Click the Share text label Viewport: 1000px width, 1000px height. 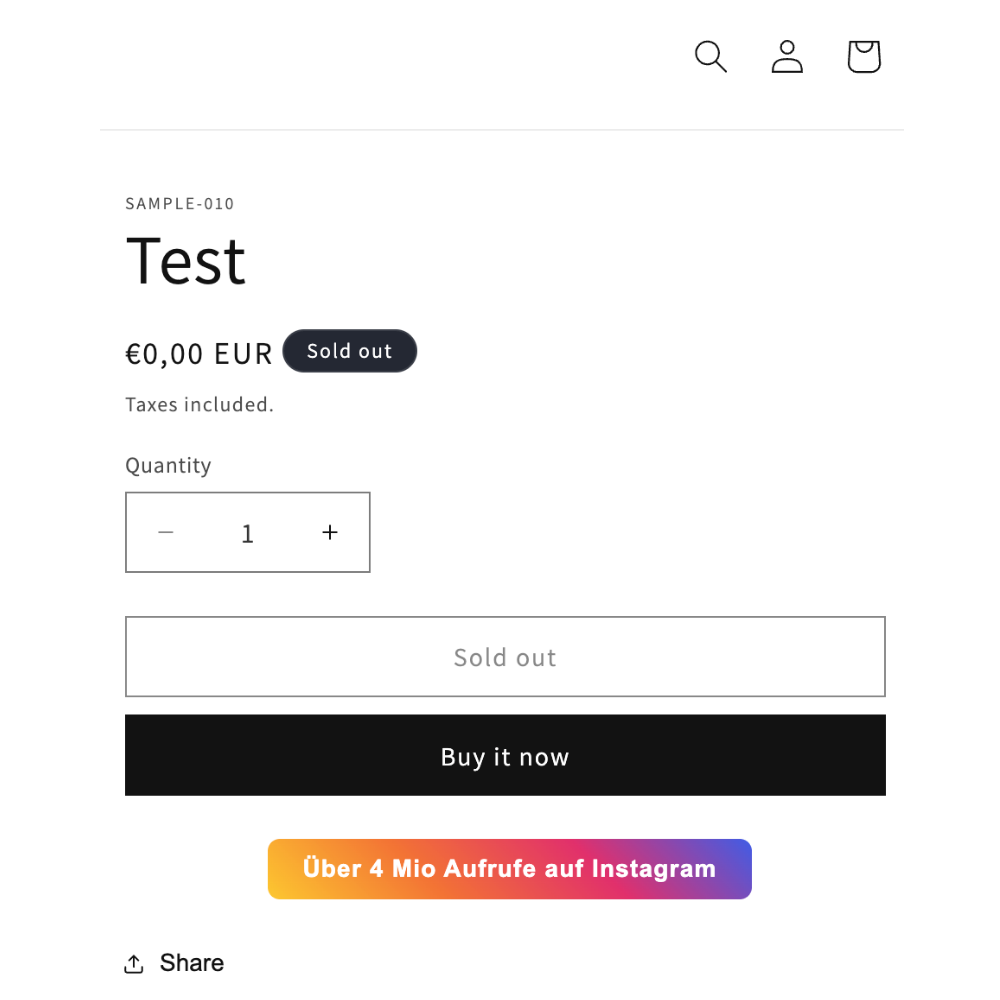[192, 963]
